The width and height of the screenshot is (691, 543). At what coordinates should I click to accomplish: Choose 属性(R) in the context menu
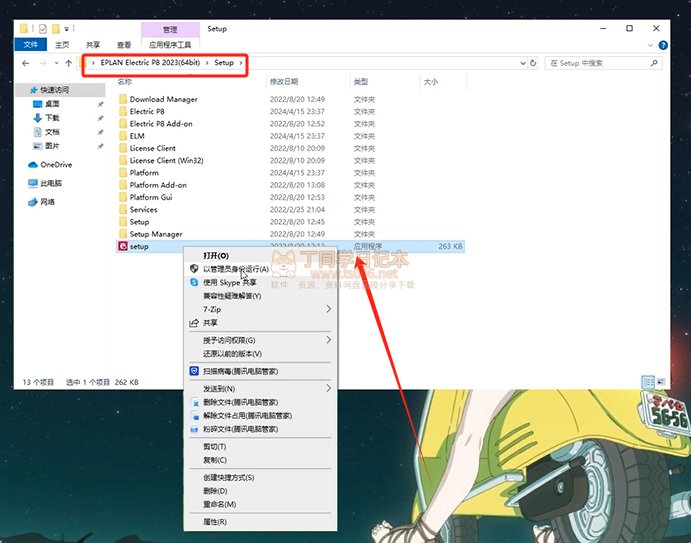[260, 521]
